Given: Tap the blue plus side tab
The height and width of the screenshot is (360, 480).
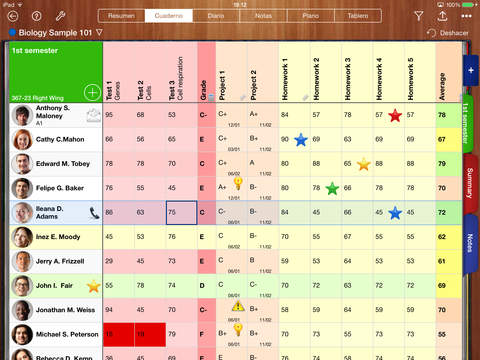Looking at the screenshot, I should [471, 70].
